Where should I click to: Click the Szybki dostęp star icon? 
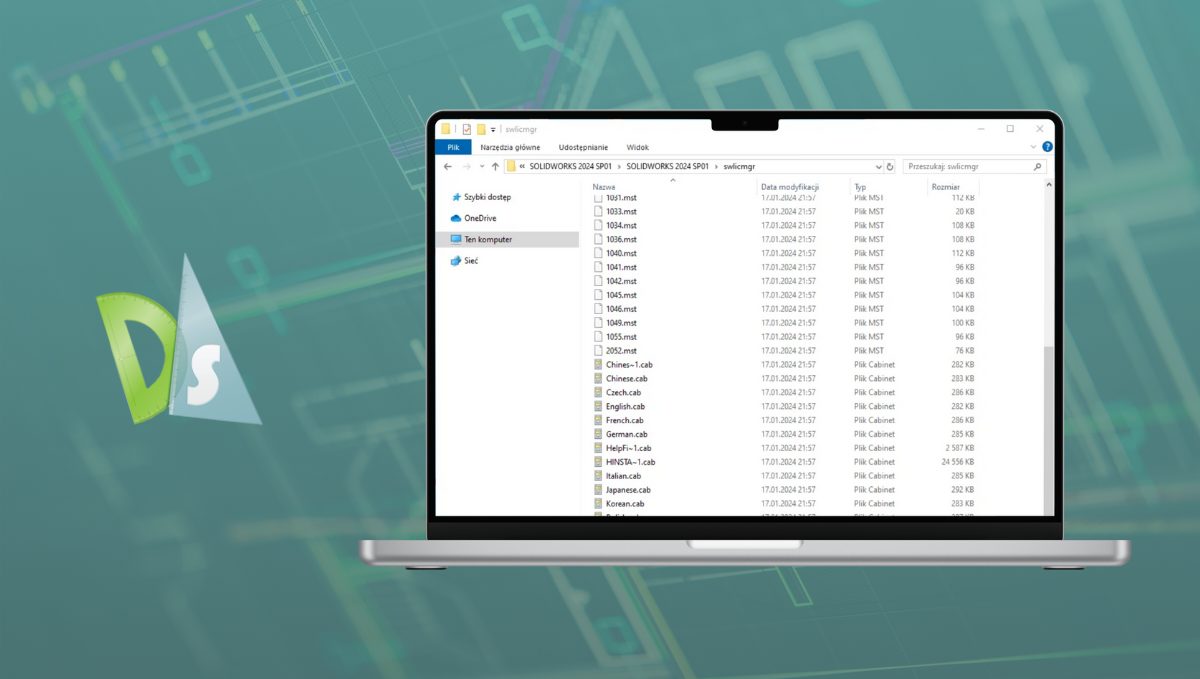click(456, 197)
